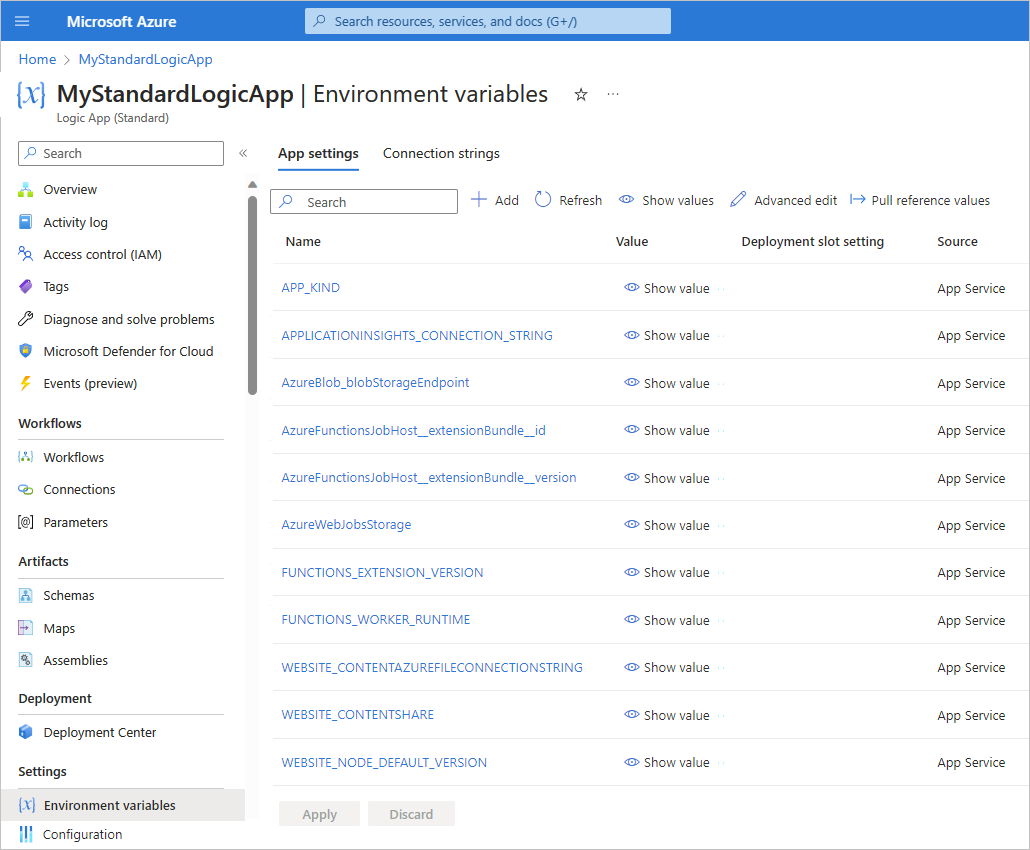Click the Microsoft Defender for Cloud shield icon

pos(26,351)
